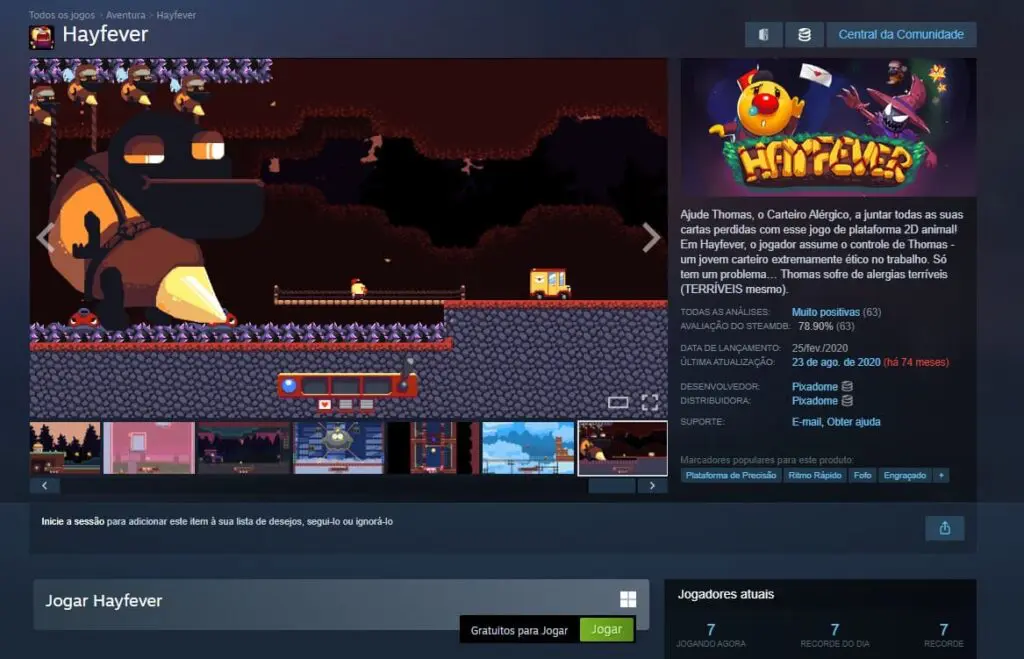Click the Jogar Hayfever heading
The height and width of the screenshot is (659, 1024).
(x=104, y=601)
